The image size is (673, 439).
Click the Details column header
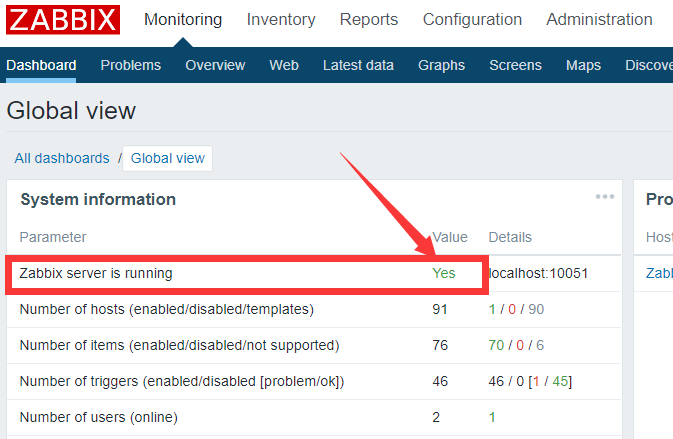(x=510, y=237)
